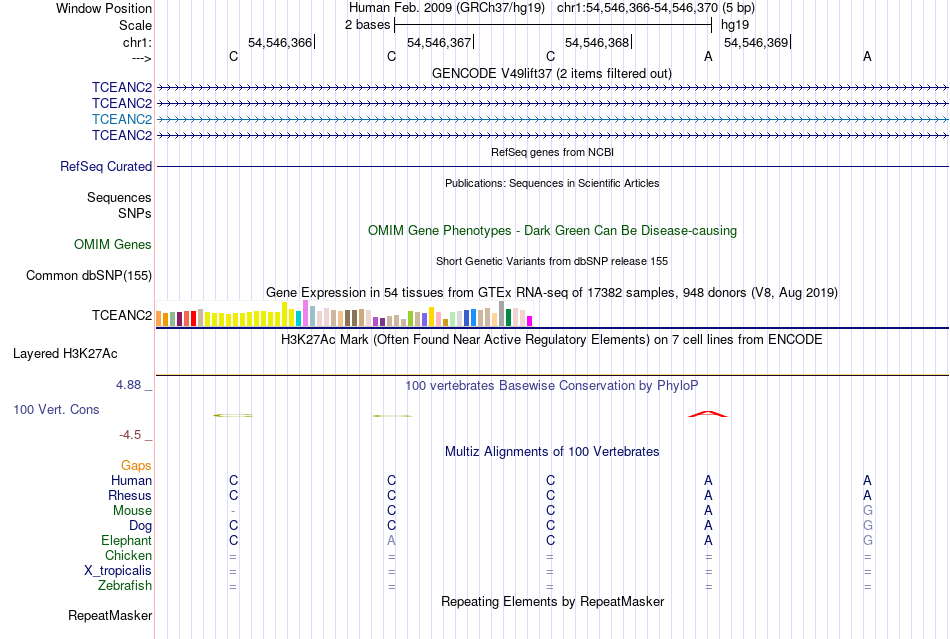
Task: Click the H3K27Ac Mark track title
Action: (x=551, y=339)
